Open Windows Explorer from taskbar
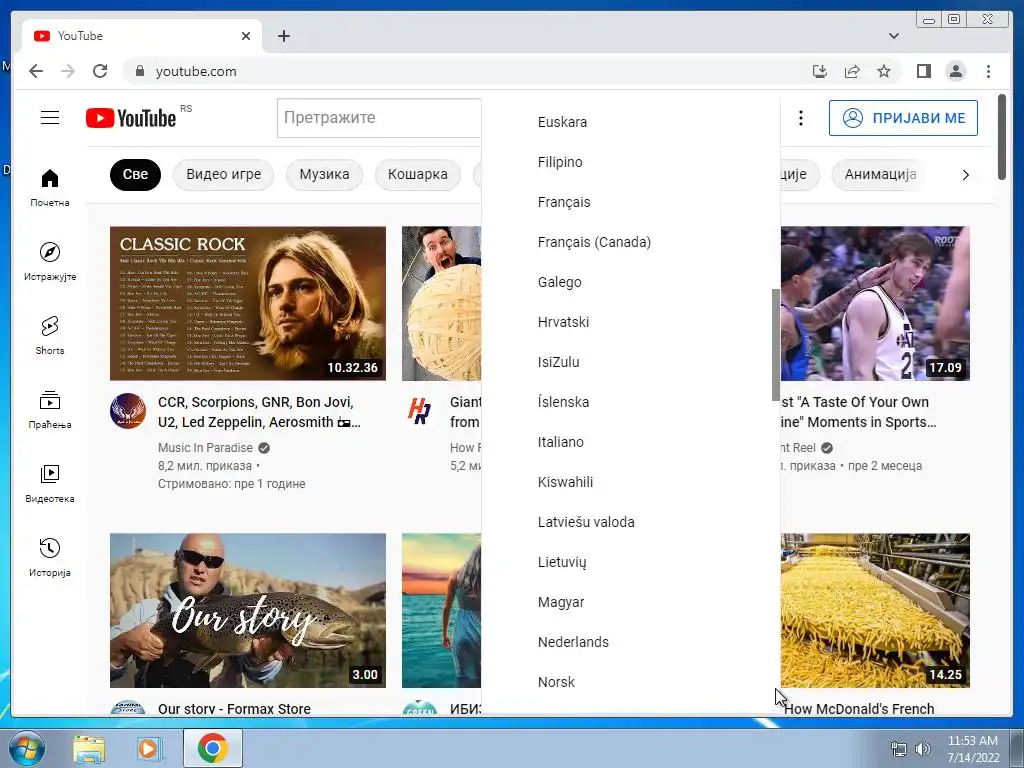Viewport: 1024px width, 768px height. 89,748
